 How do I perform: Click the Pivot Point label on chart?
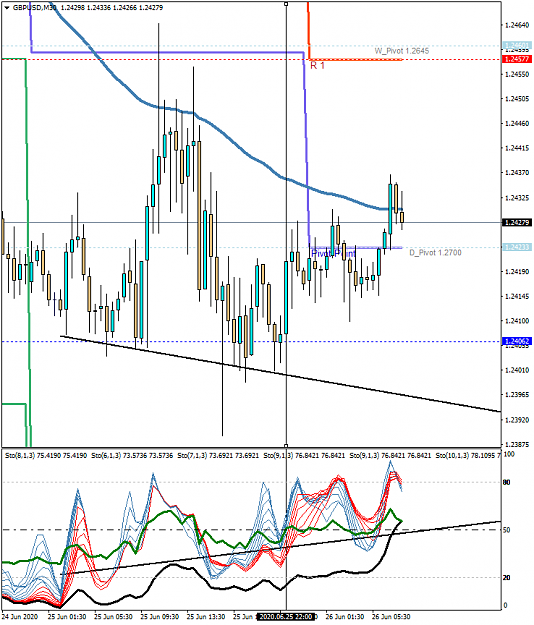(333, 254)
